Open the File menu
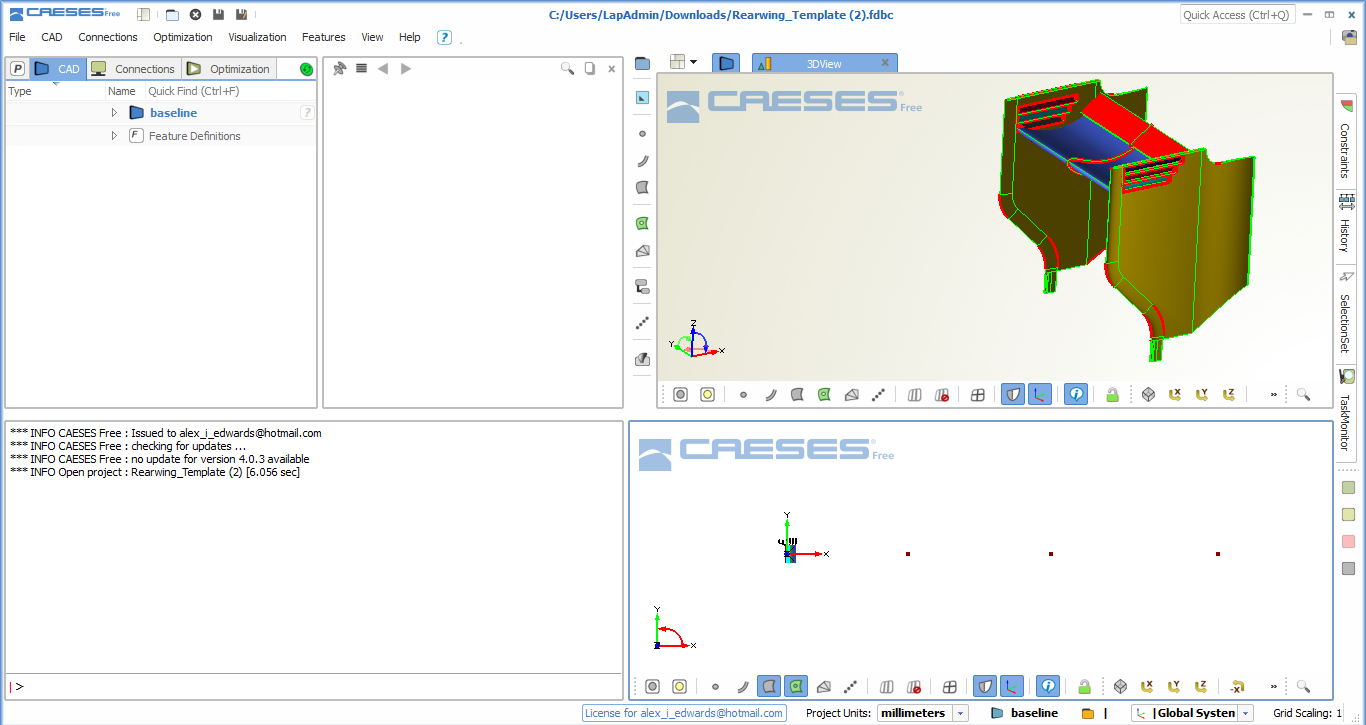The height and width of the screenshot is (725, 1366). pos(17,37)
